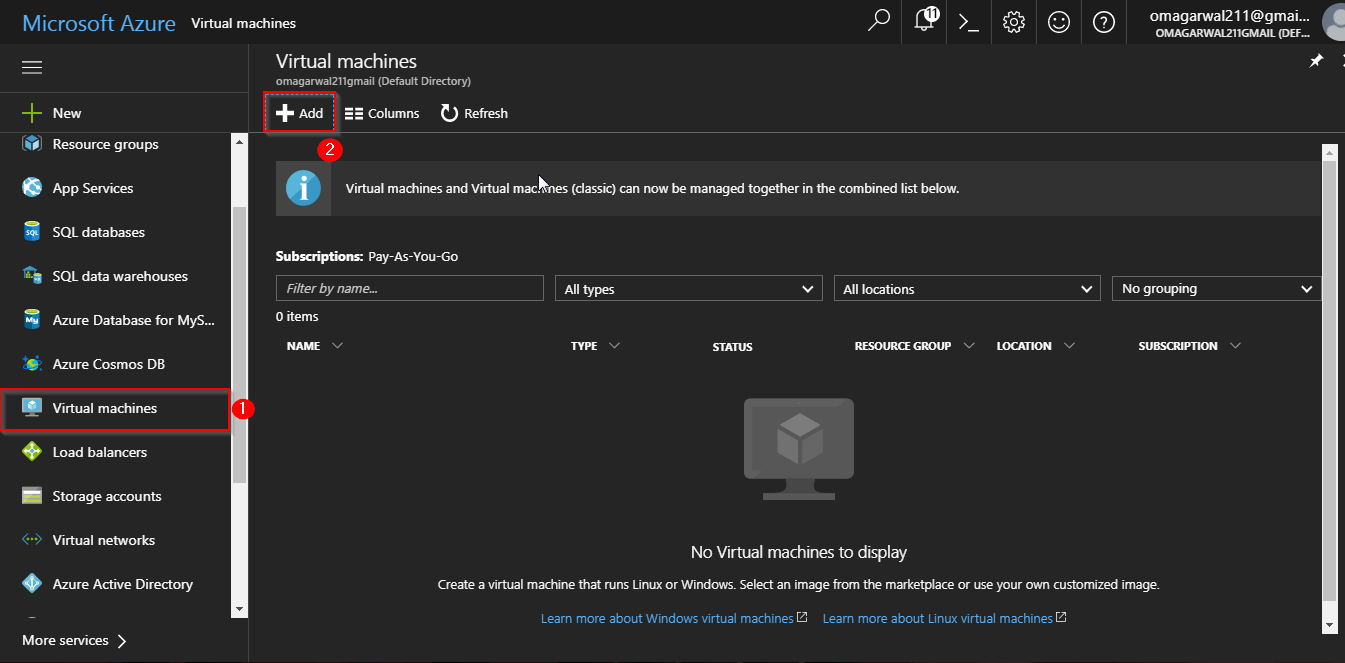Open the All types dropdown

click(689, 289)
